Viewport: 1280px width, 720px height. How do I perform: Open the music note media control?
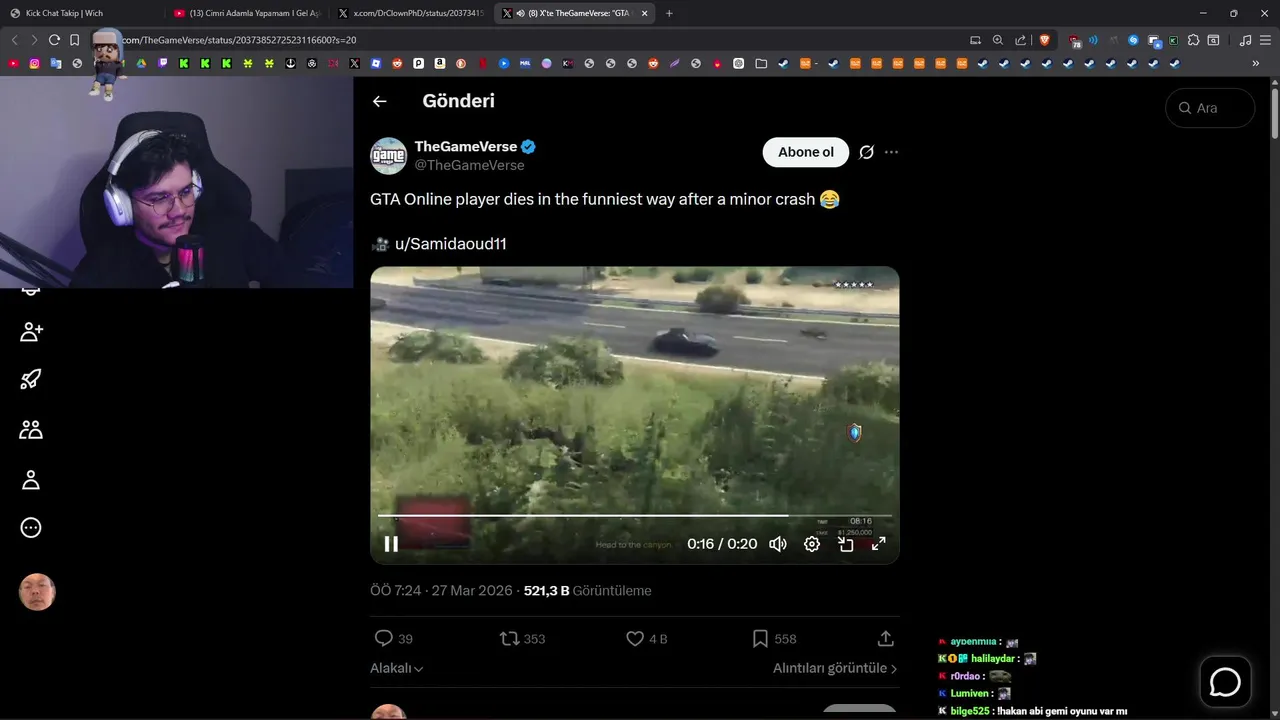[x=1245, y=40]
